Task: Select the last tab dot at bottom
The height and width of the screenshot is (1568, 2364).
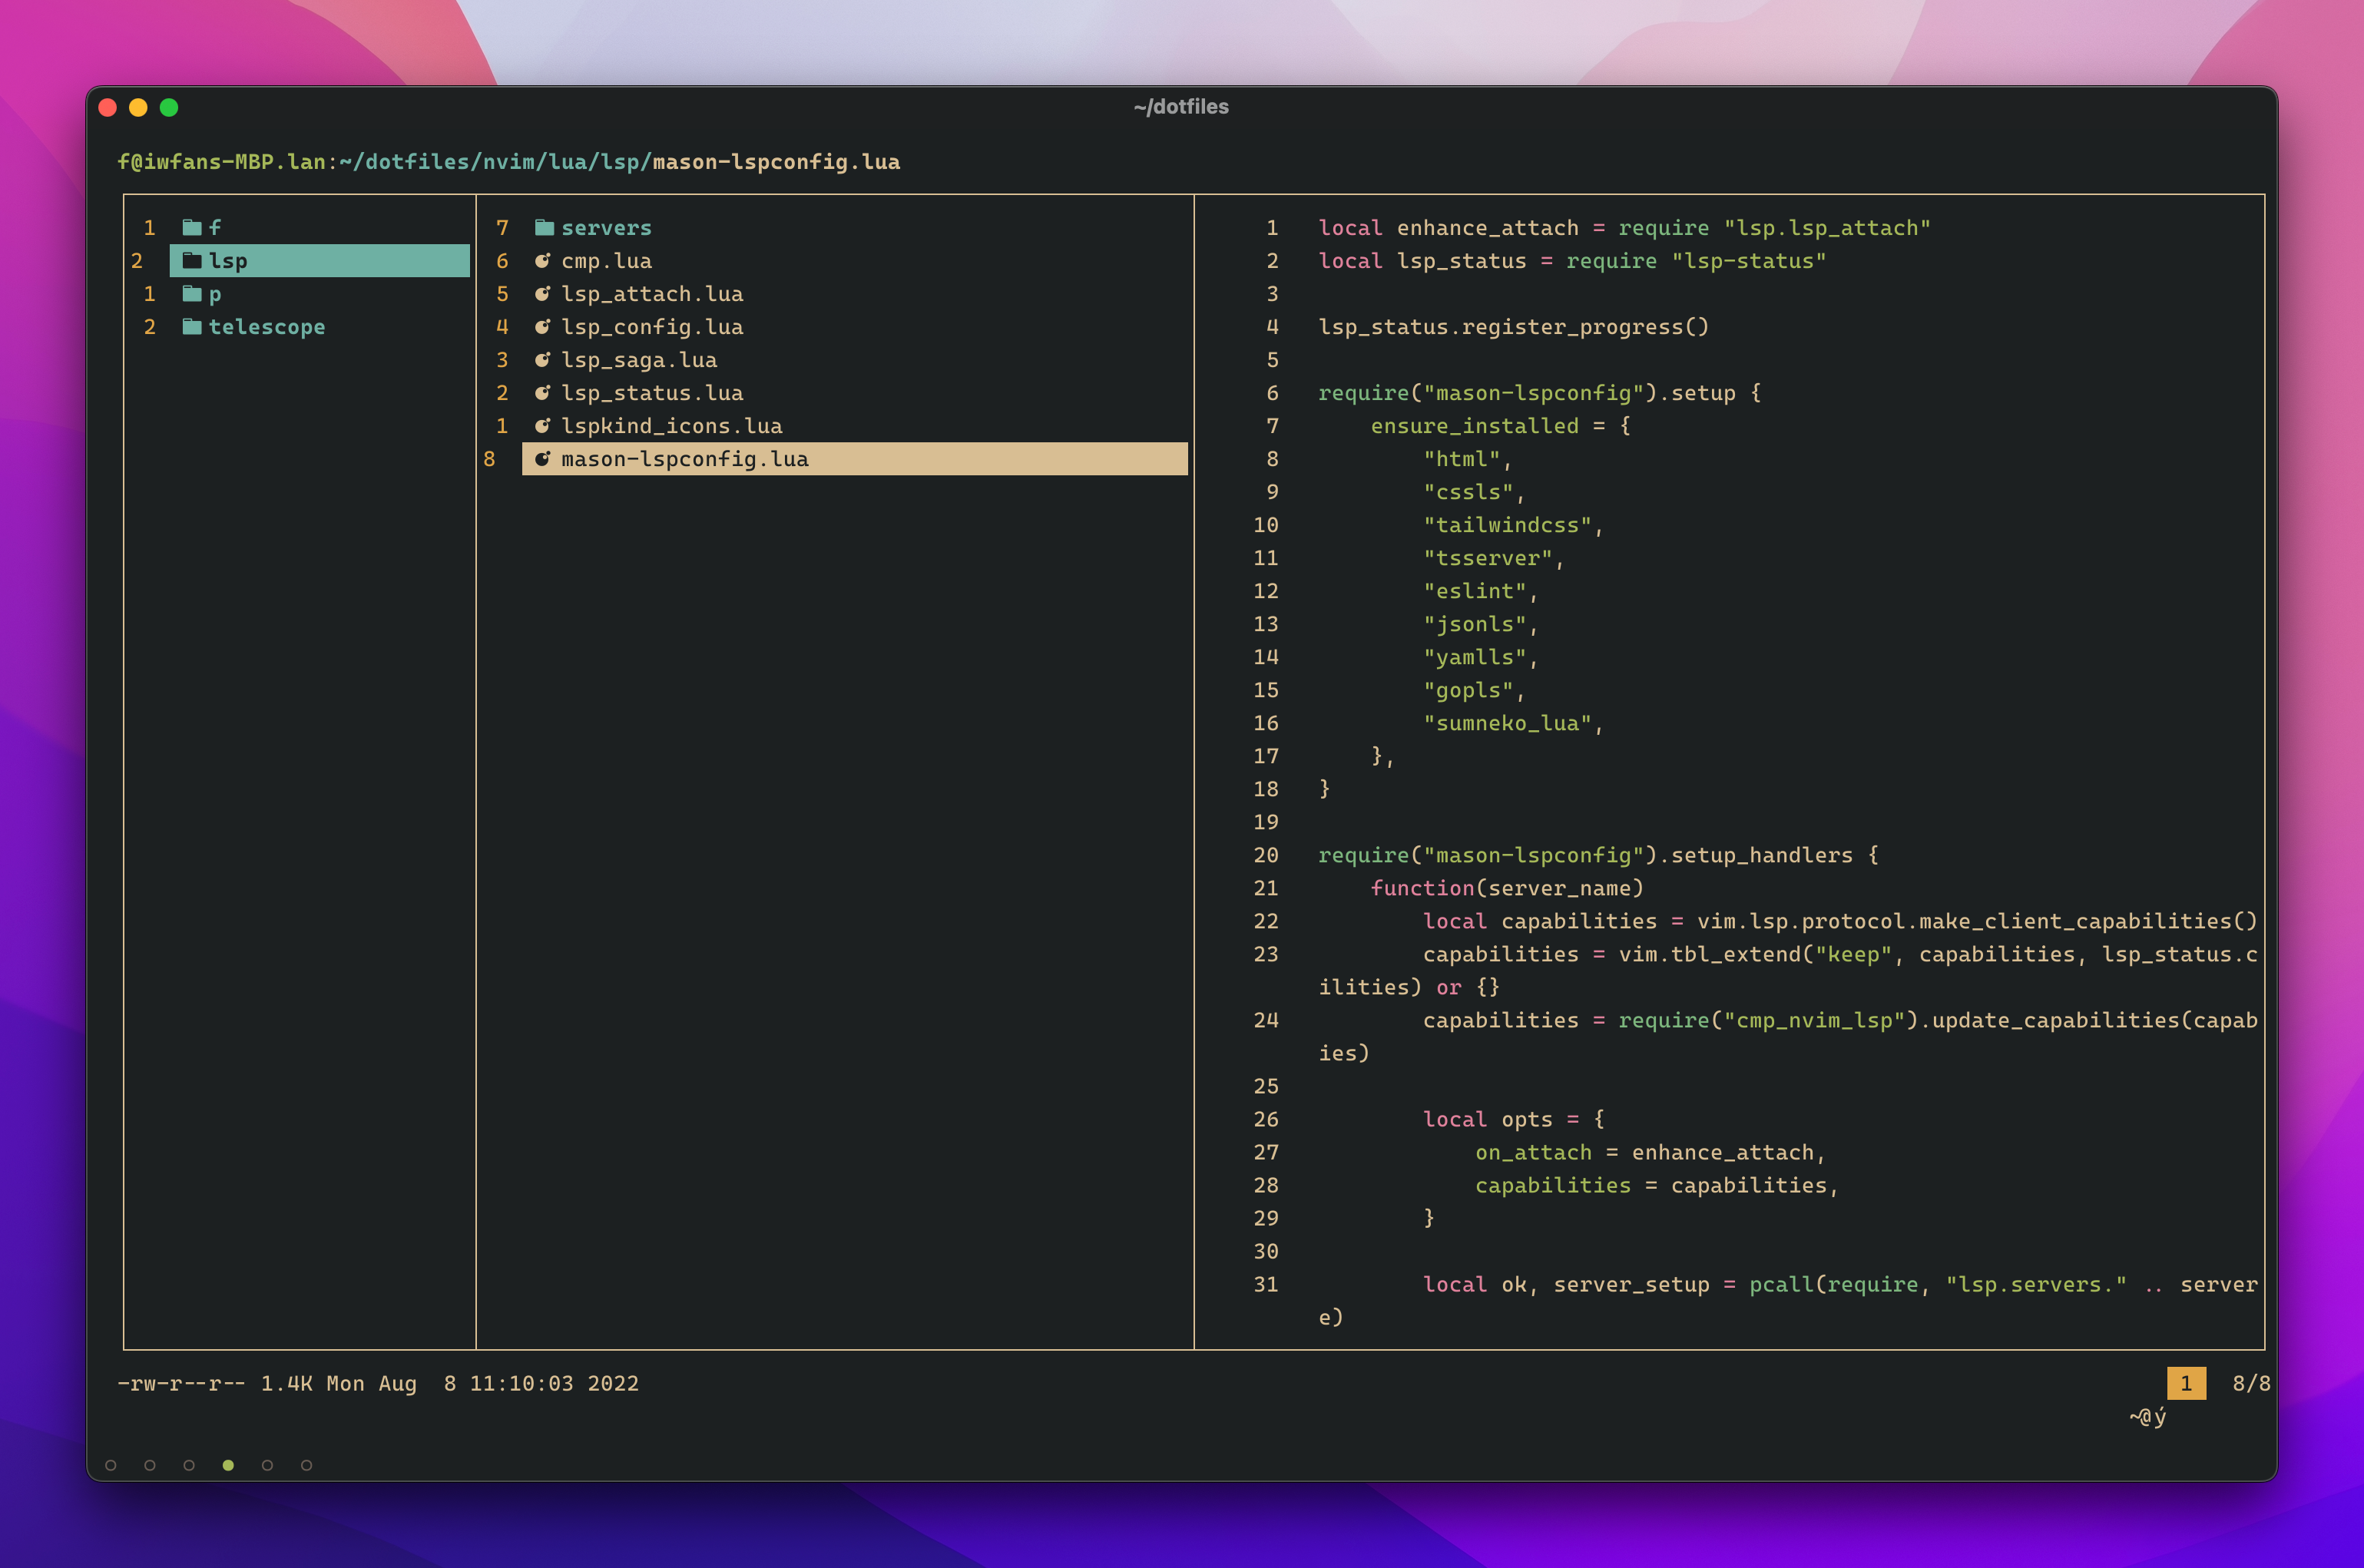Action: (307, 1465)
